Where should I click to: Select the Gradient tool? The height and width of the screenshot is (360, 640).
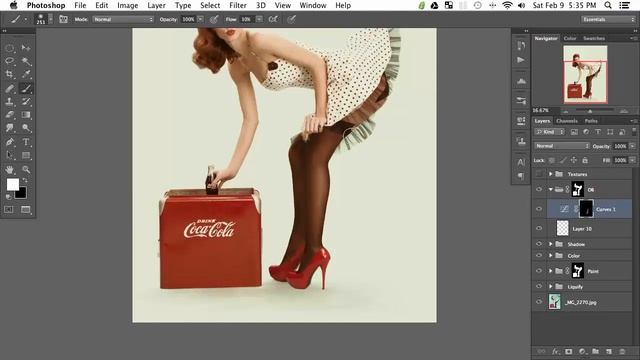point(26,115)
